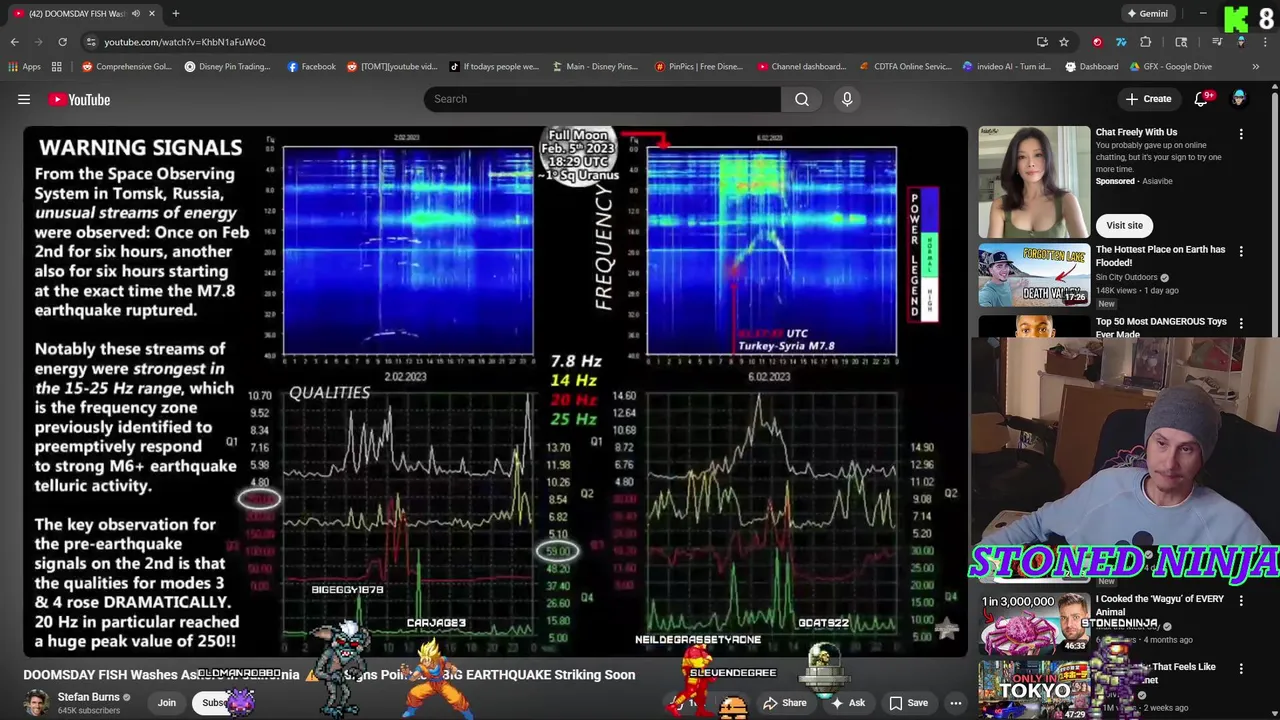Open the Chrome extensions puzzle icon
1280x720 pixels.
(1145, 42)
